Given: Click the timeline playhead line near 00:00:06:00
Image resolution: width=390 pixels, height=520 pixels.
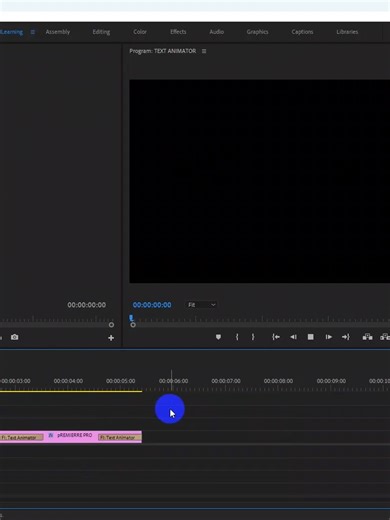Looking at the screenshot, I should tap(172, 380).
